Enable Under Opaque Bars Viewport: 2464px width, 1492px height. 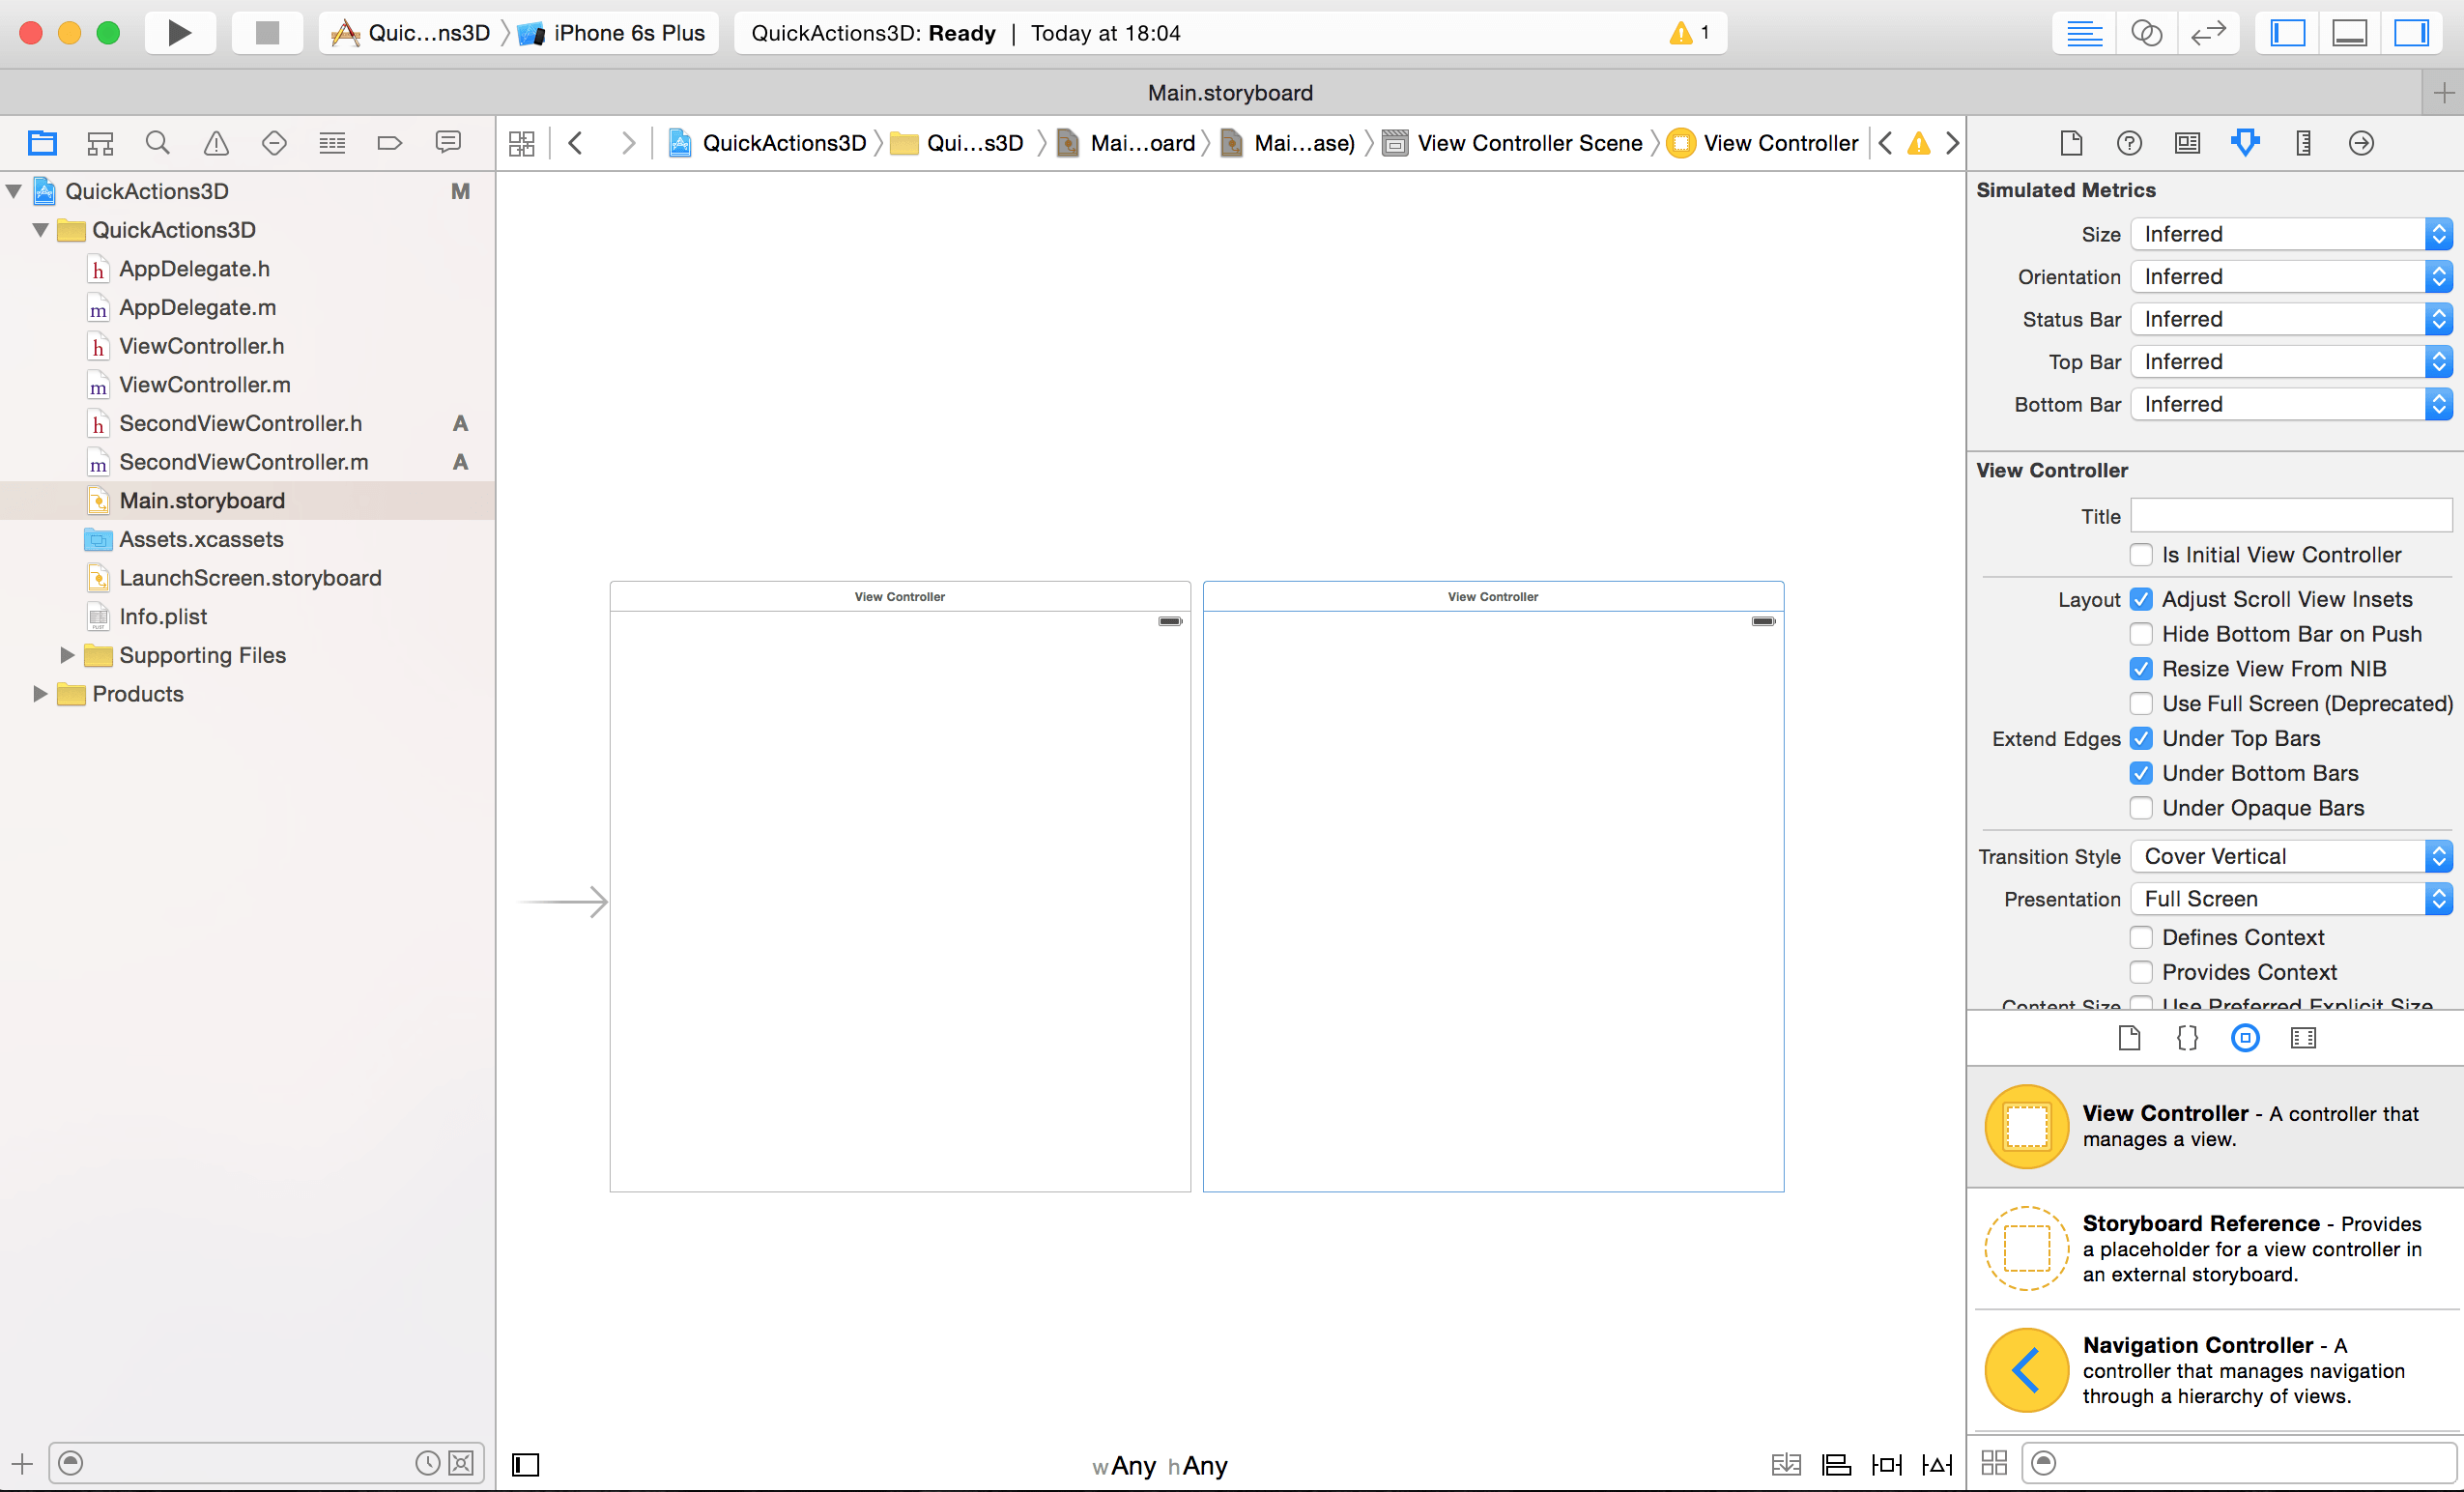pos(2141,808)
